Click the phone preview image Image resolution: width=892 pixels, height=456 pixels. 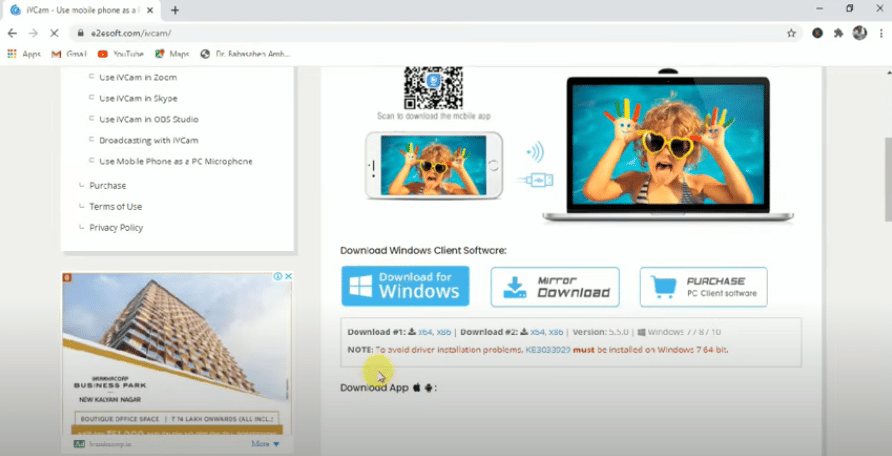[x=434, y=165]
